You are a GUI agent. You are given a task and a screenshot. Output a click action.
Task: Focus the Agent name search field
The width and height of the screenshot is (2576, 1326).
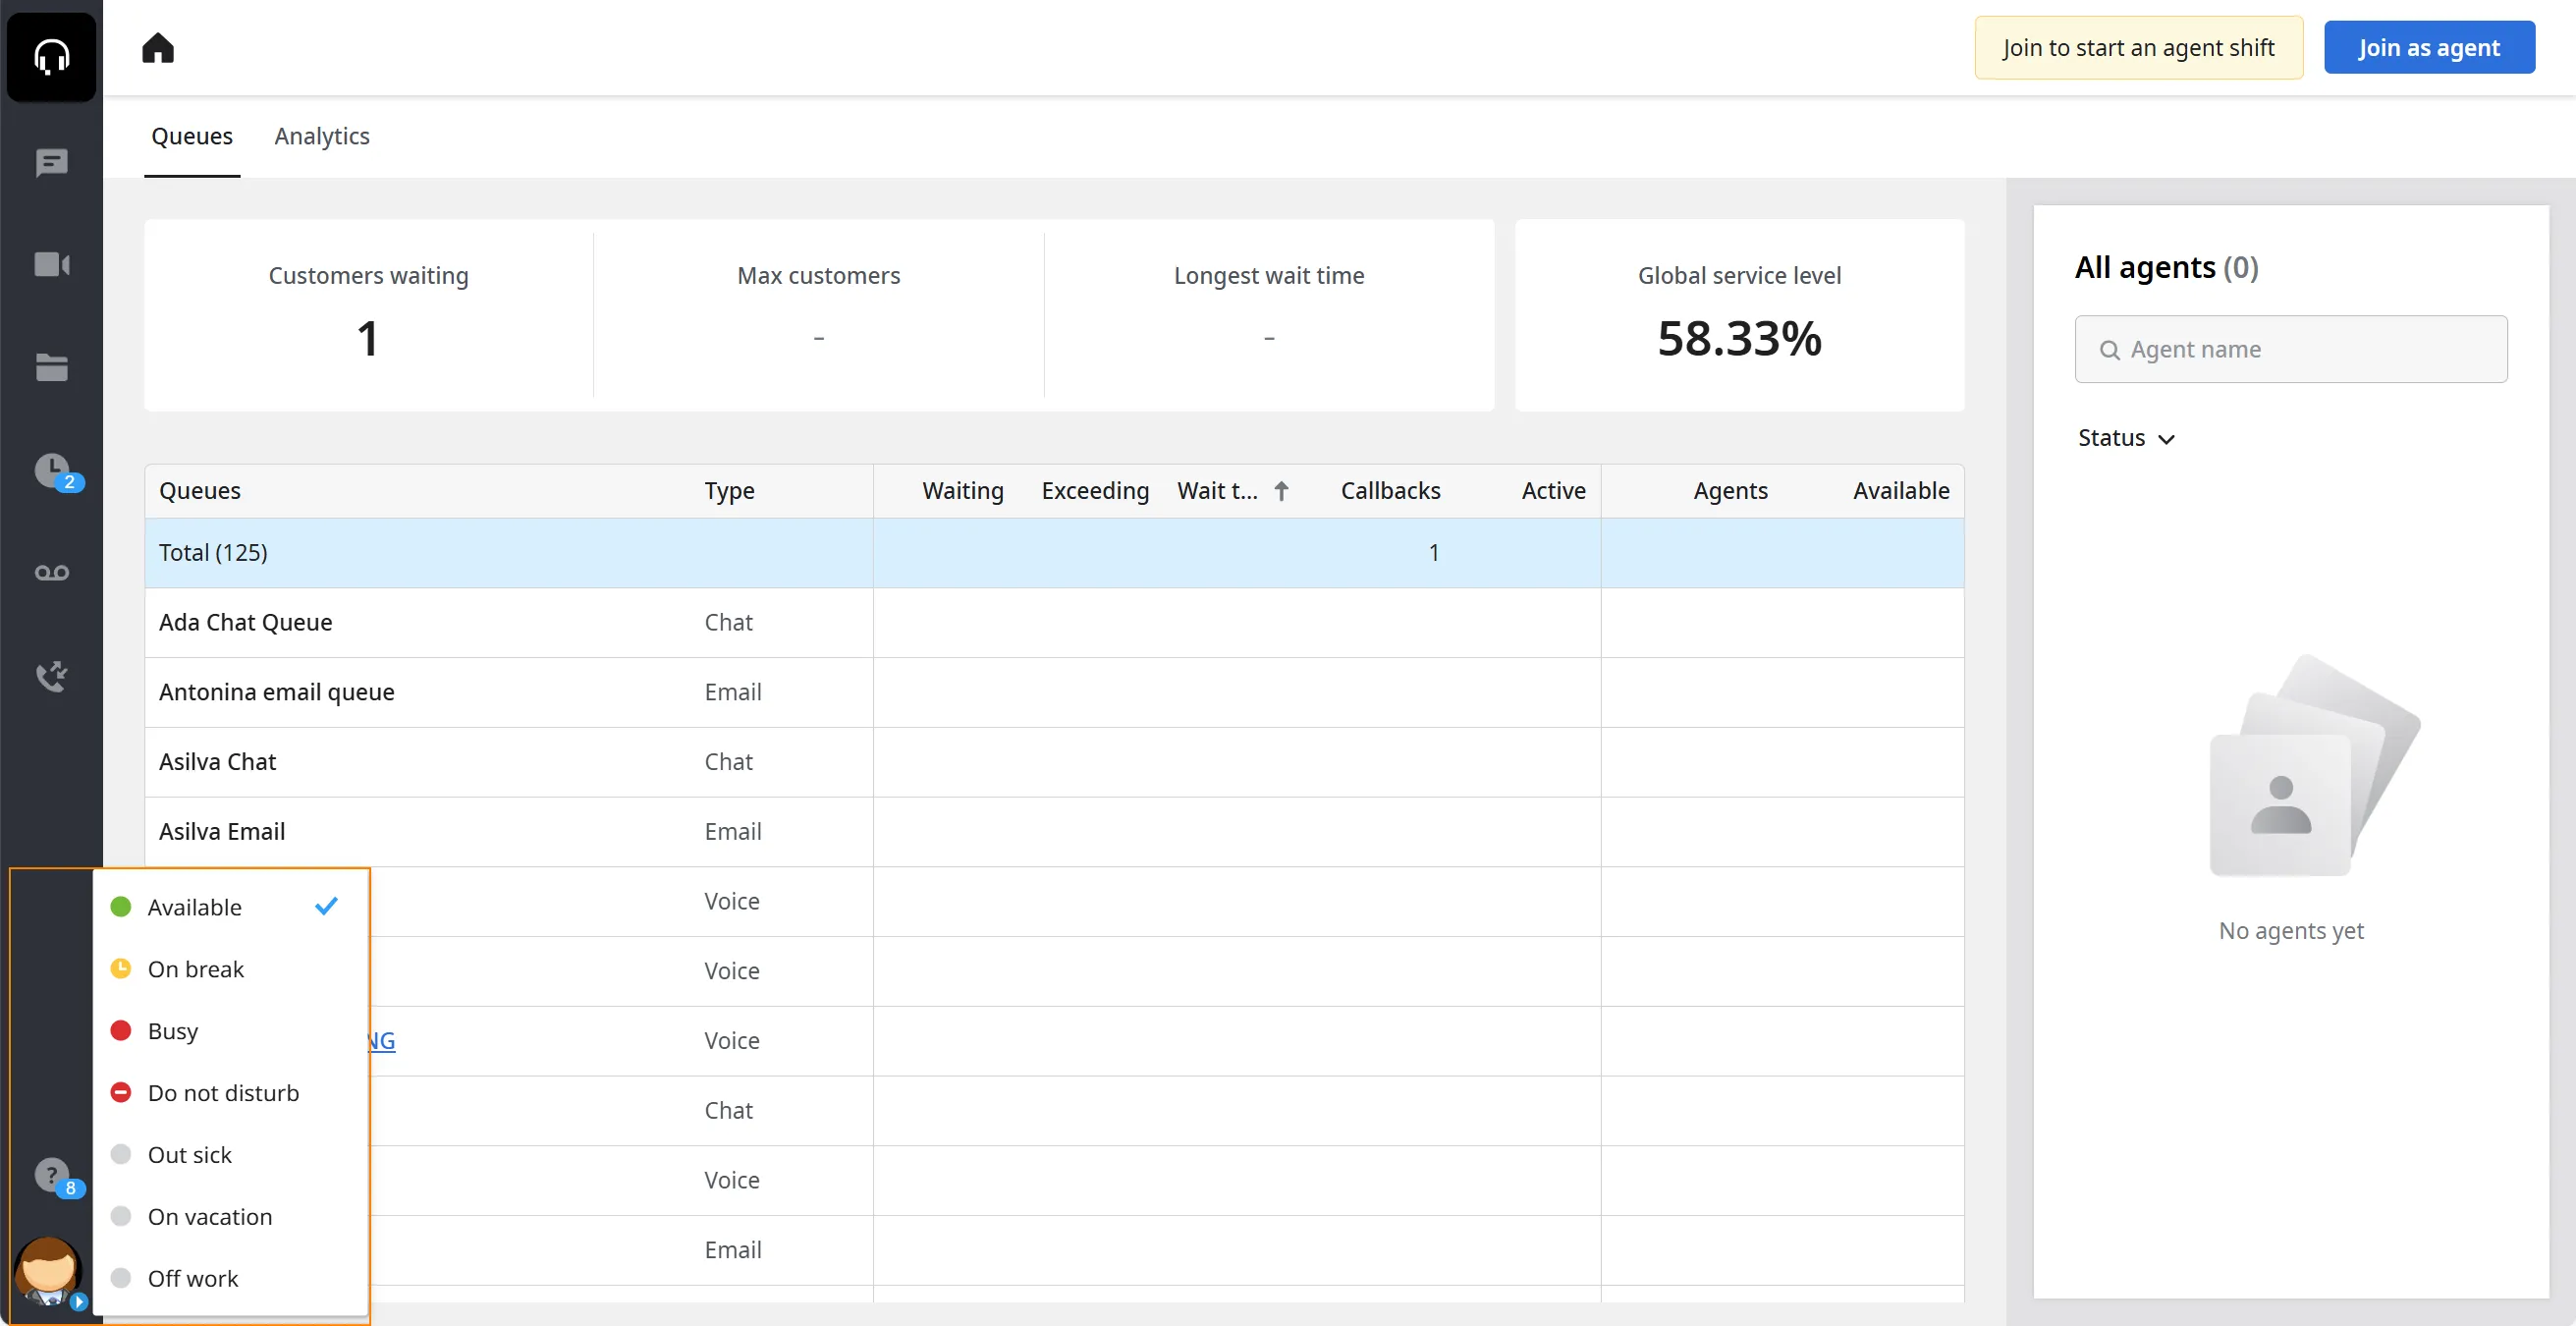(x=2291, y=349)
